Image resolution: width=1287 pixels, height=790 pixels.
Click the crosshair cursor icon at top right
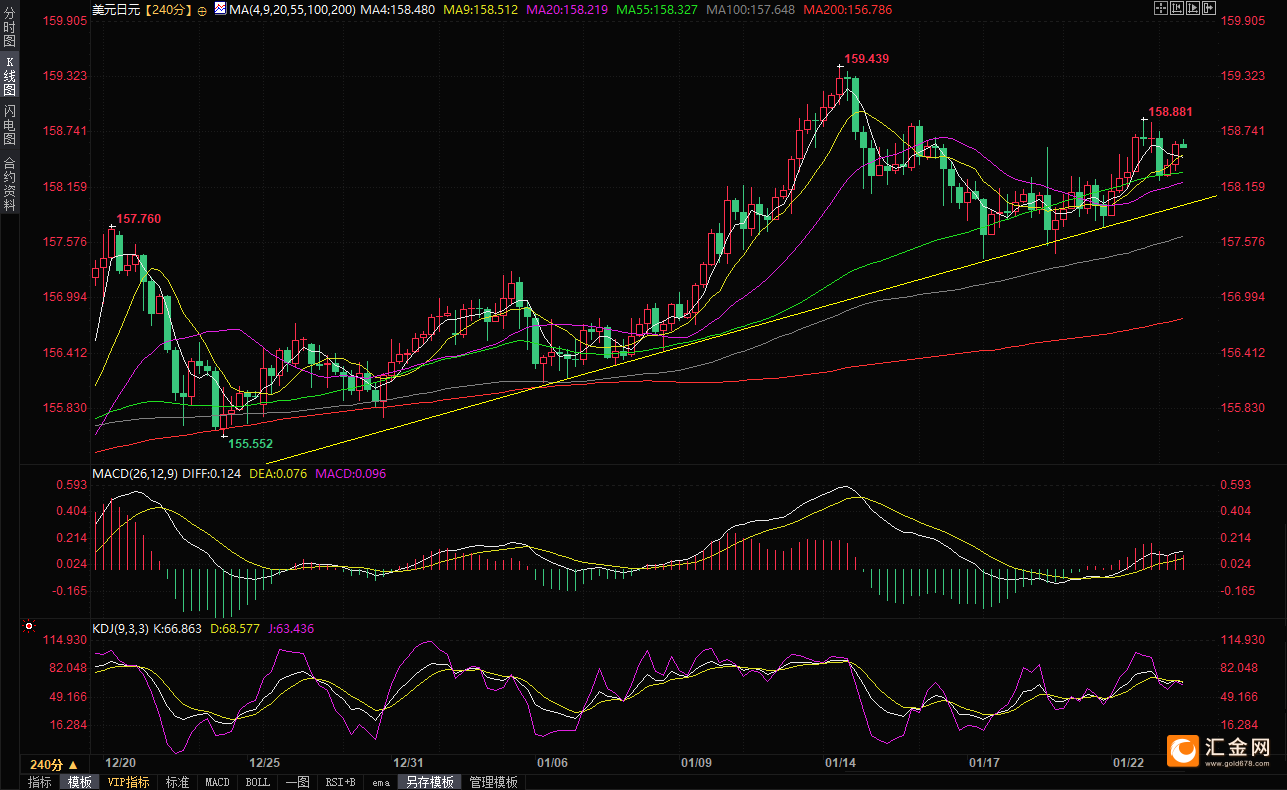tap(1159, 9)
